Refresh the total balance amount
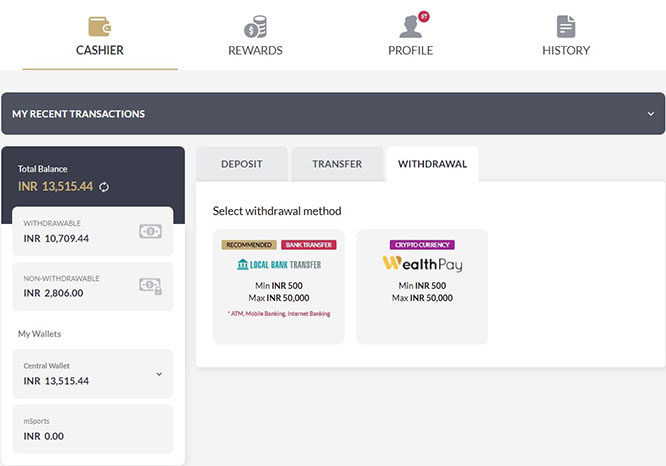This screenshot has width=666, height=466. pyautogui.click(x=104, y=187)
